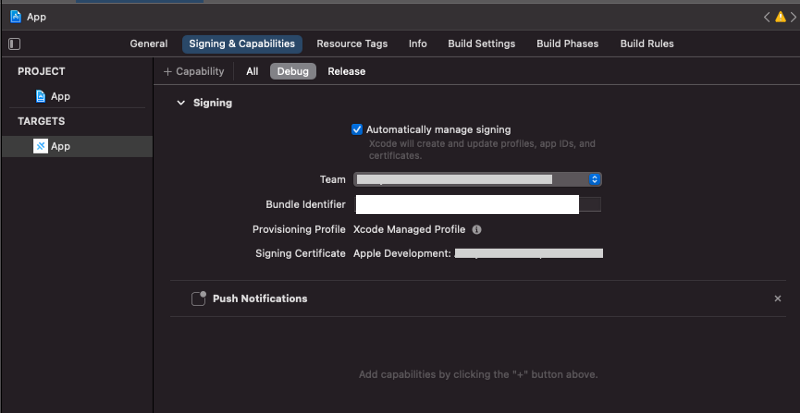Click Xcode Managed Profile text
Screen dimensions: 800x413
pos(409,230)
